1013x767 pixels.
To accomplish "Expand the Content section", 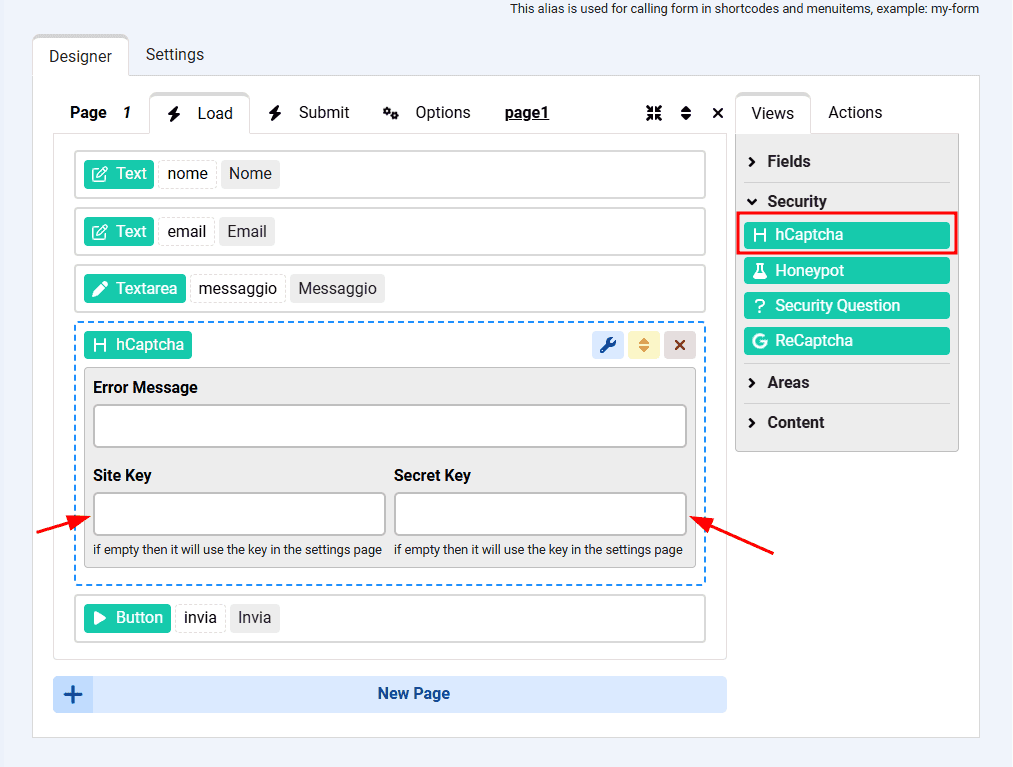I will (795, 423).
